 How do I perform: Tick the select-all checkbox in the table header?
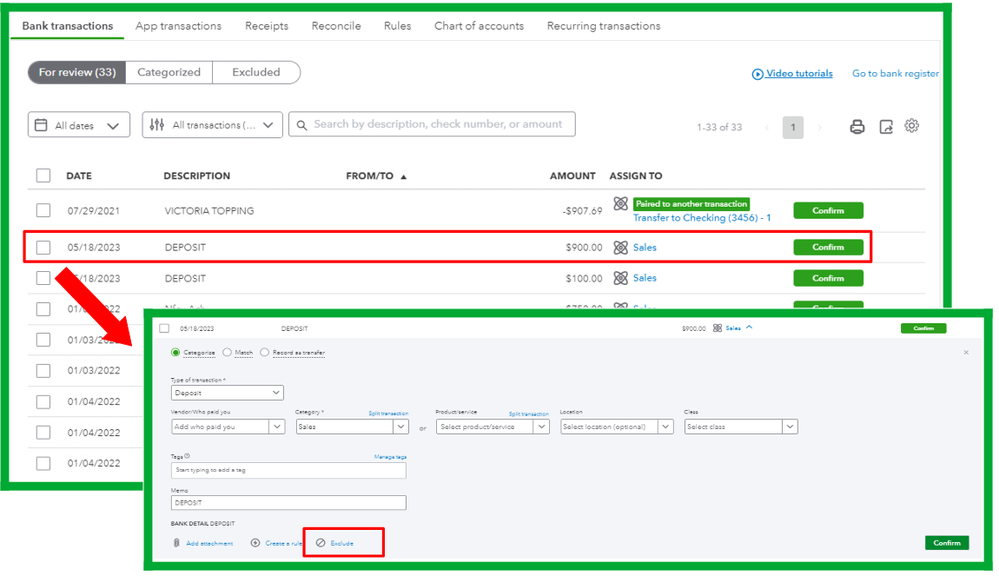tap(43, 175)
